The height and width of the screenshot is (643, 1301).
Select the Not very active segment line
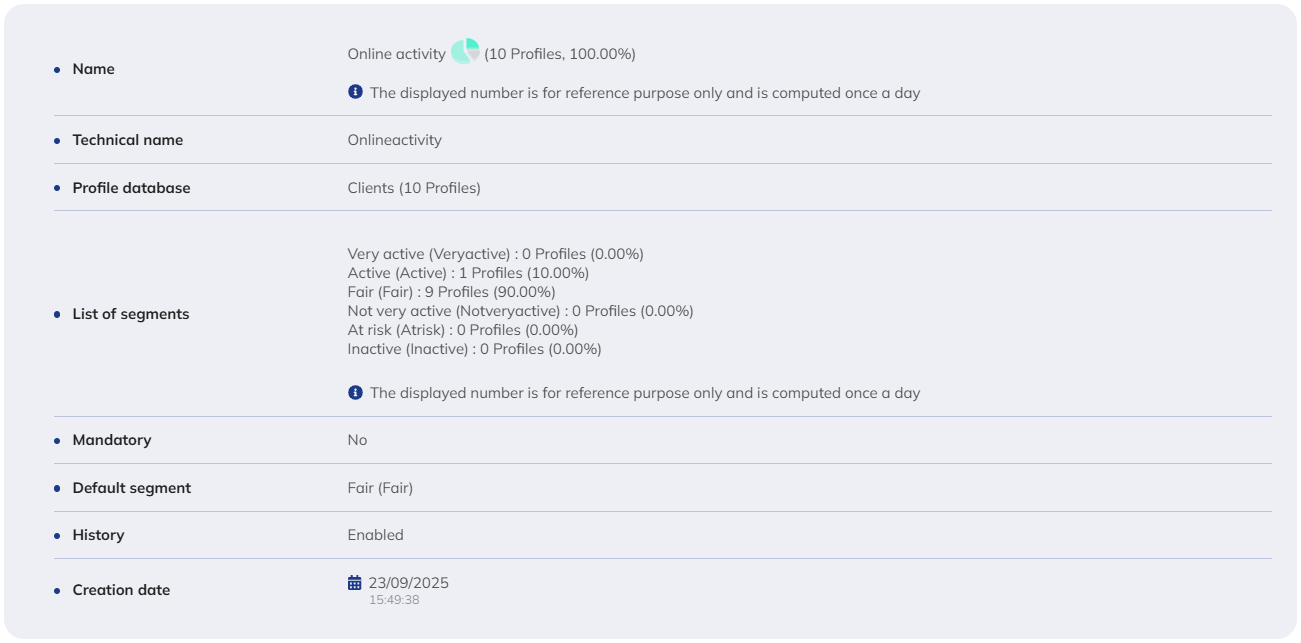520,311
